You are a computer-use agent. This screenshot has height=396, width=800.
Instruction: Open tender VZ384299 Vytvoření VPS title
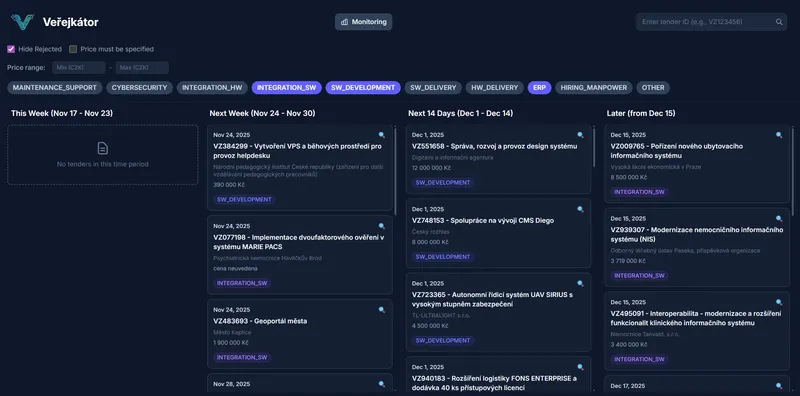(x=297, y=151)
